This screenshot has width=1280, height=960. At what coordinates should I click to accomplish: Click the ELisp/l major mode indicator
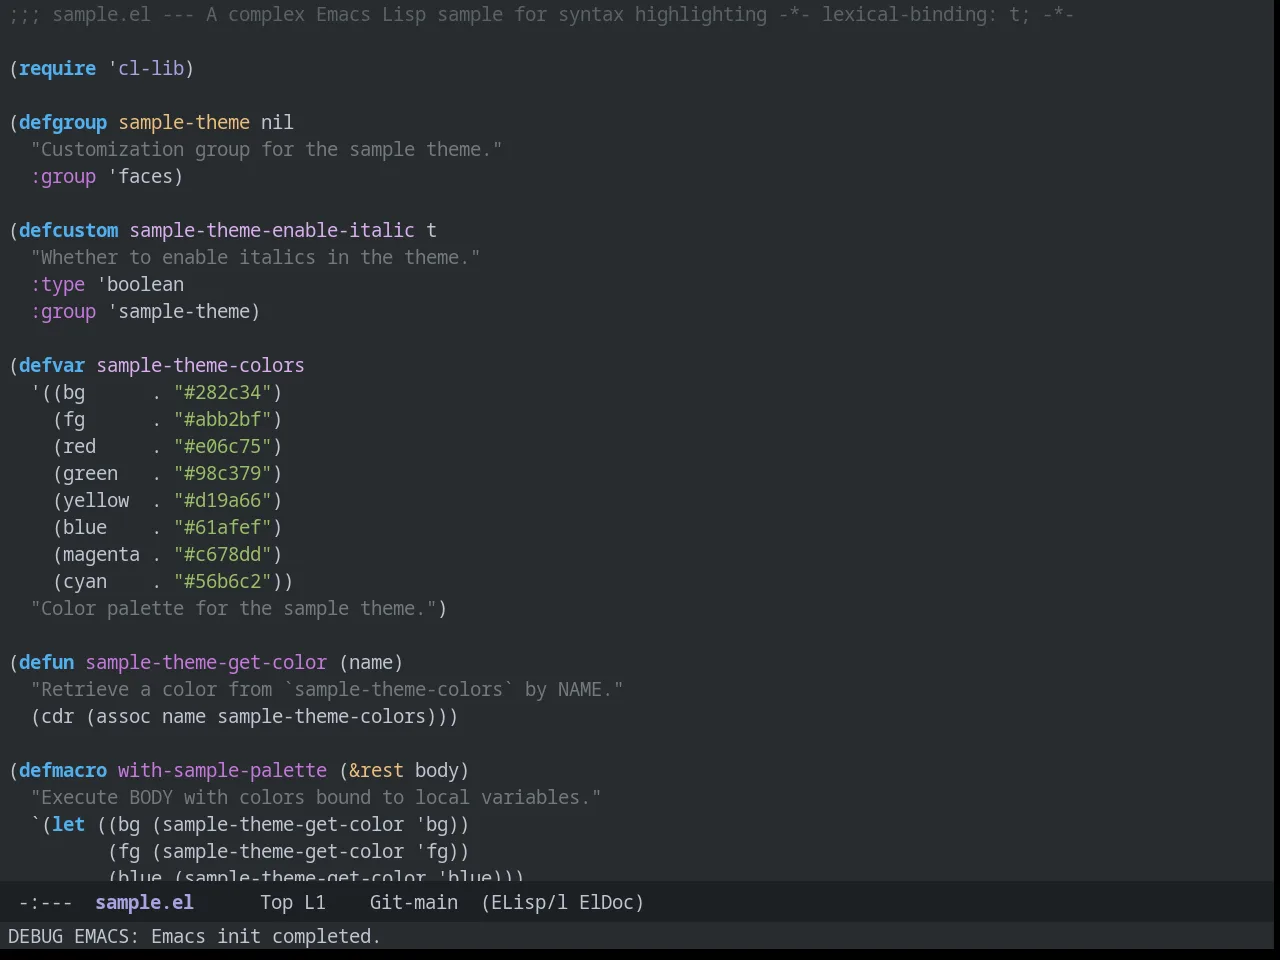coord(529,902)
